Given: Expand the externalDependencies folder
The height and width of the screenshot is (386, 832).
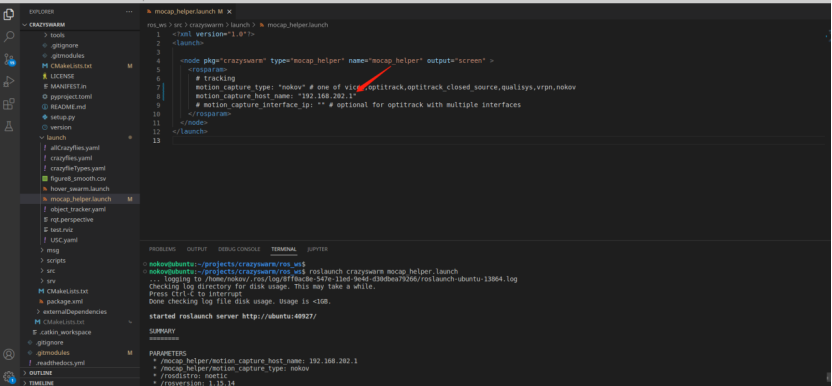Looking at the screenshot, I should click(x=71, y=312).
